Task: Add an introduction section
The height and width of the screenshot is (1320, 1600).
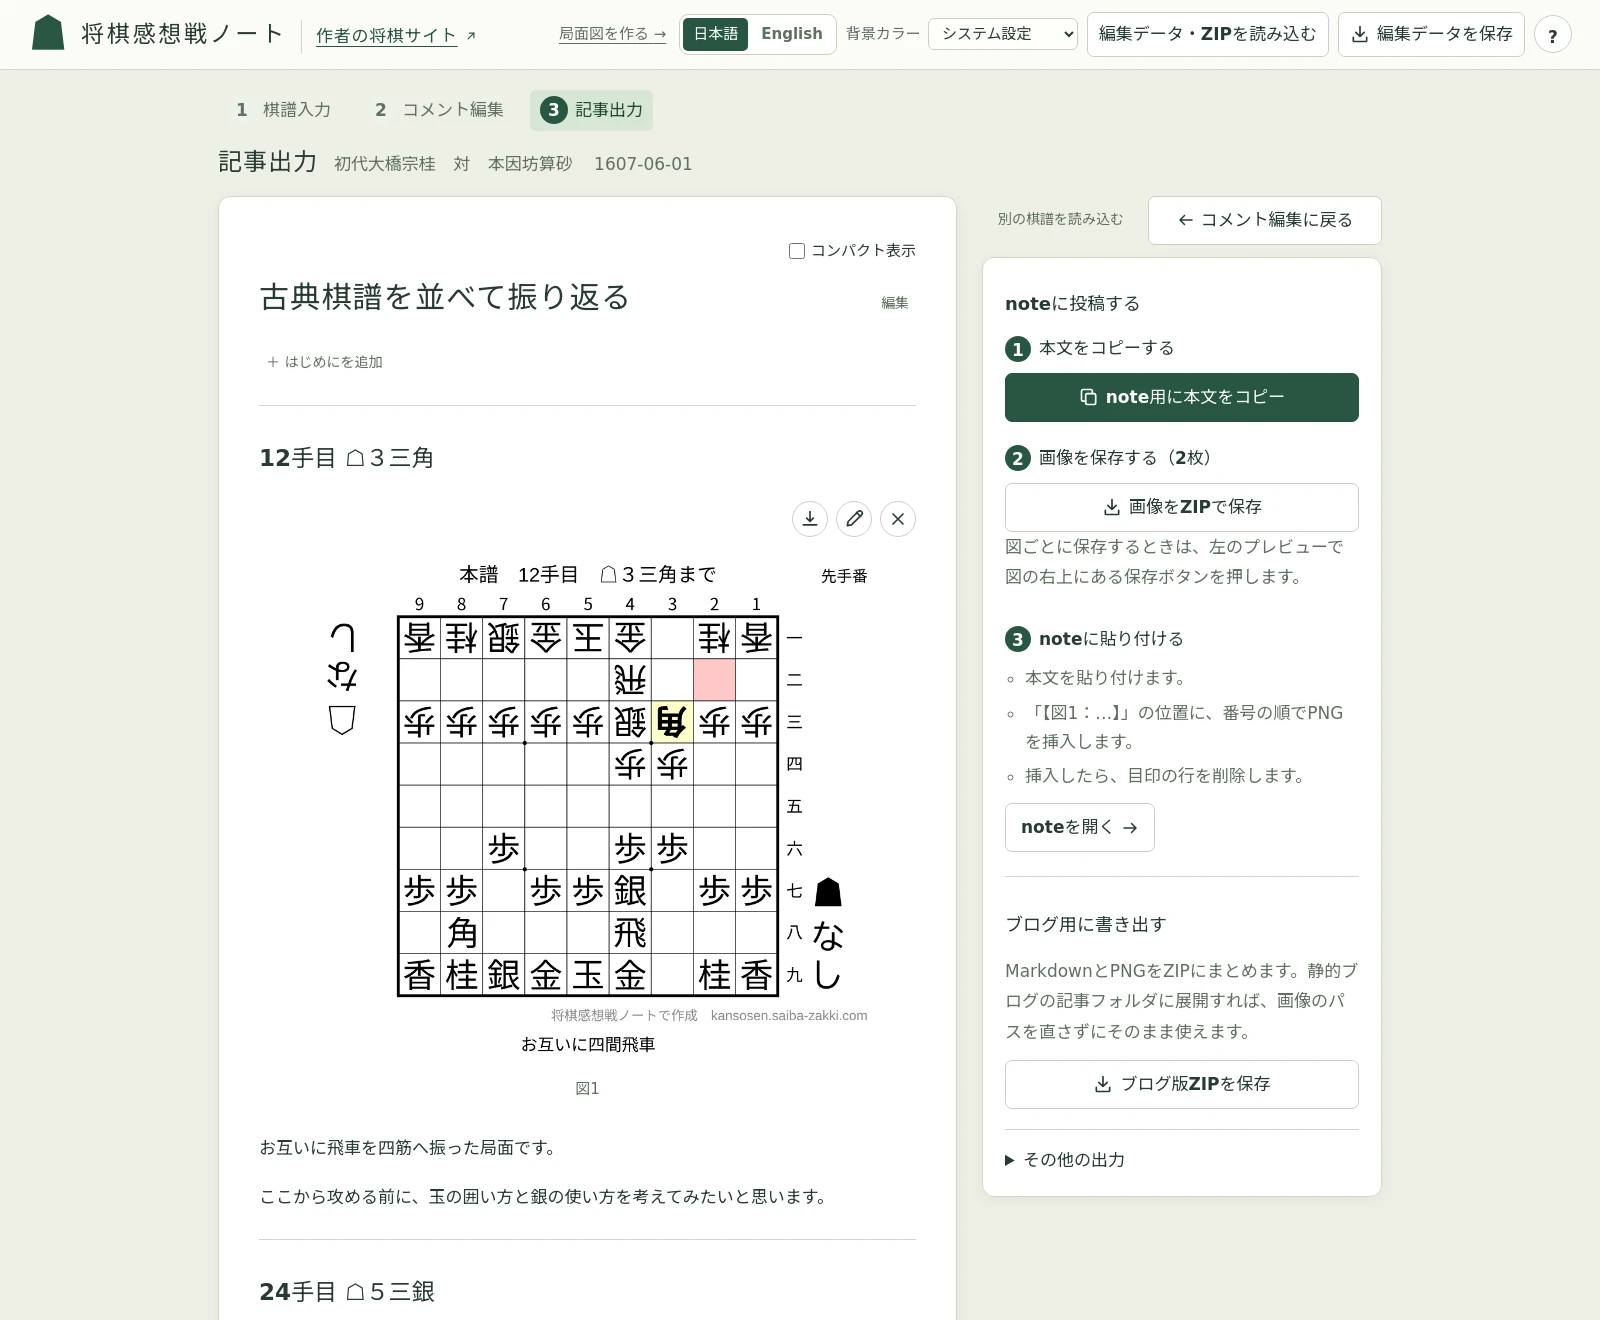Action: tap(325, 362)
